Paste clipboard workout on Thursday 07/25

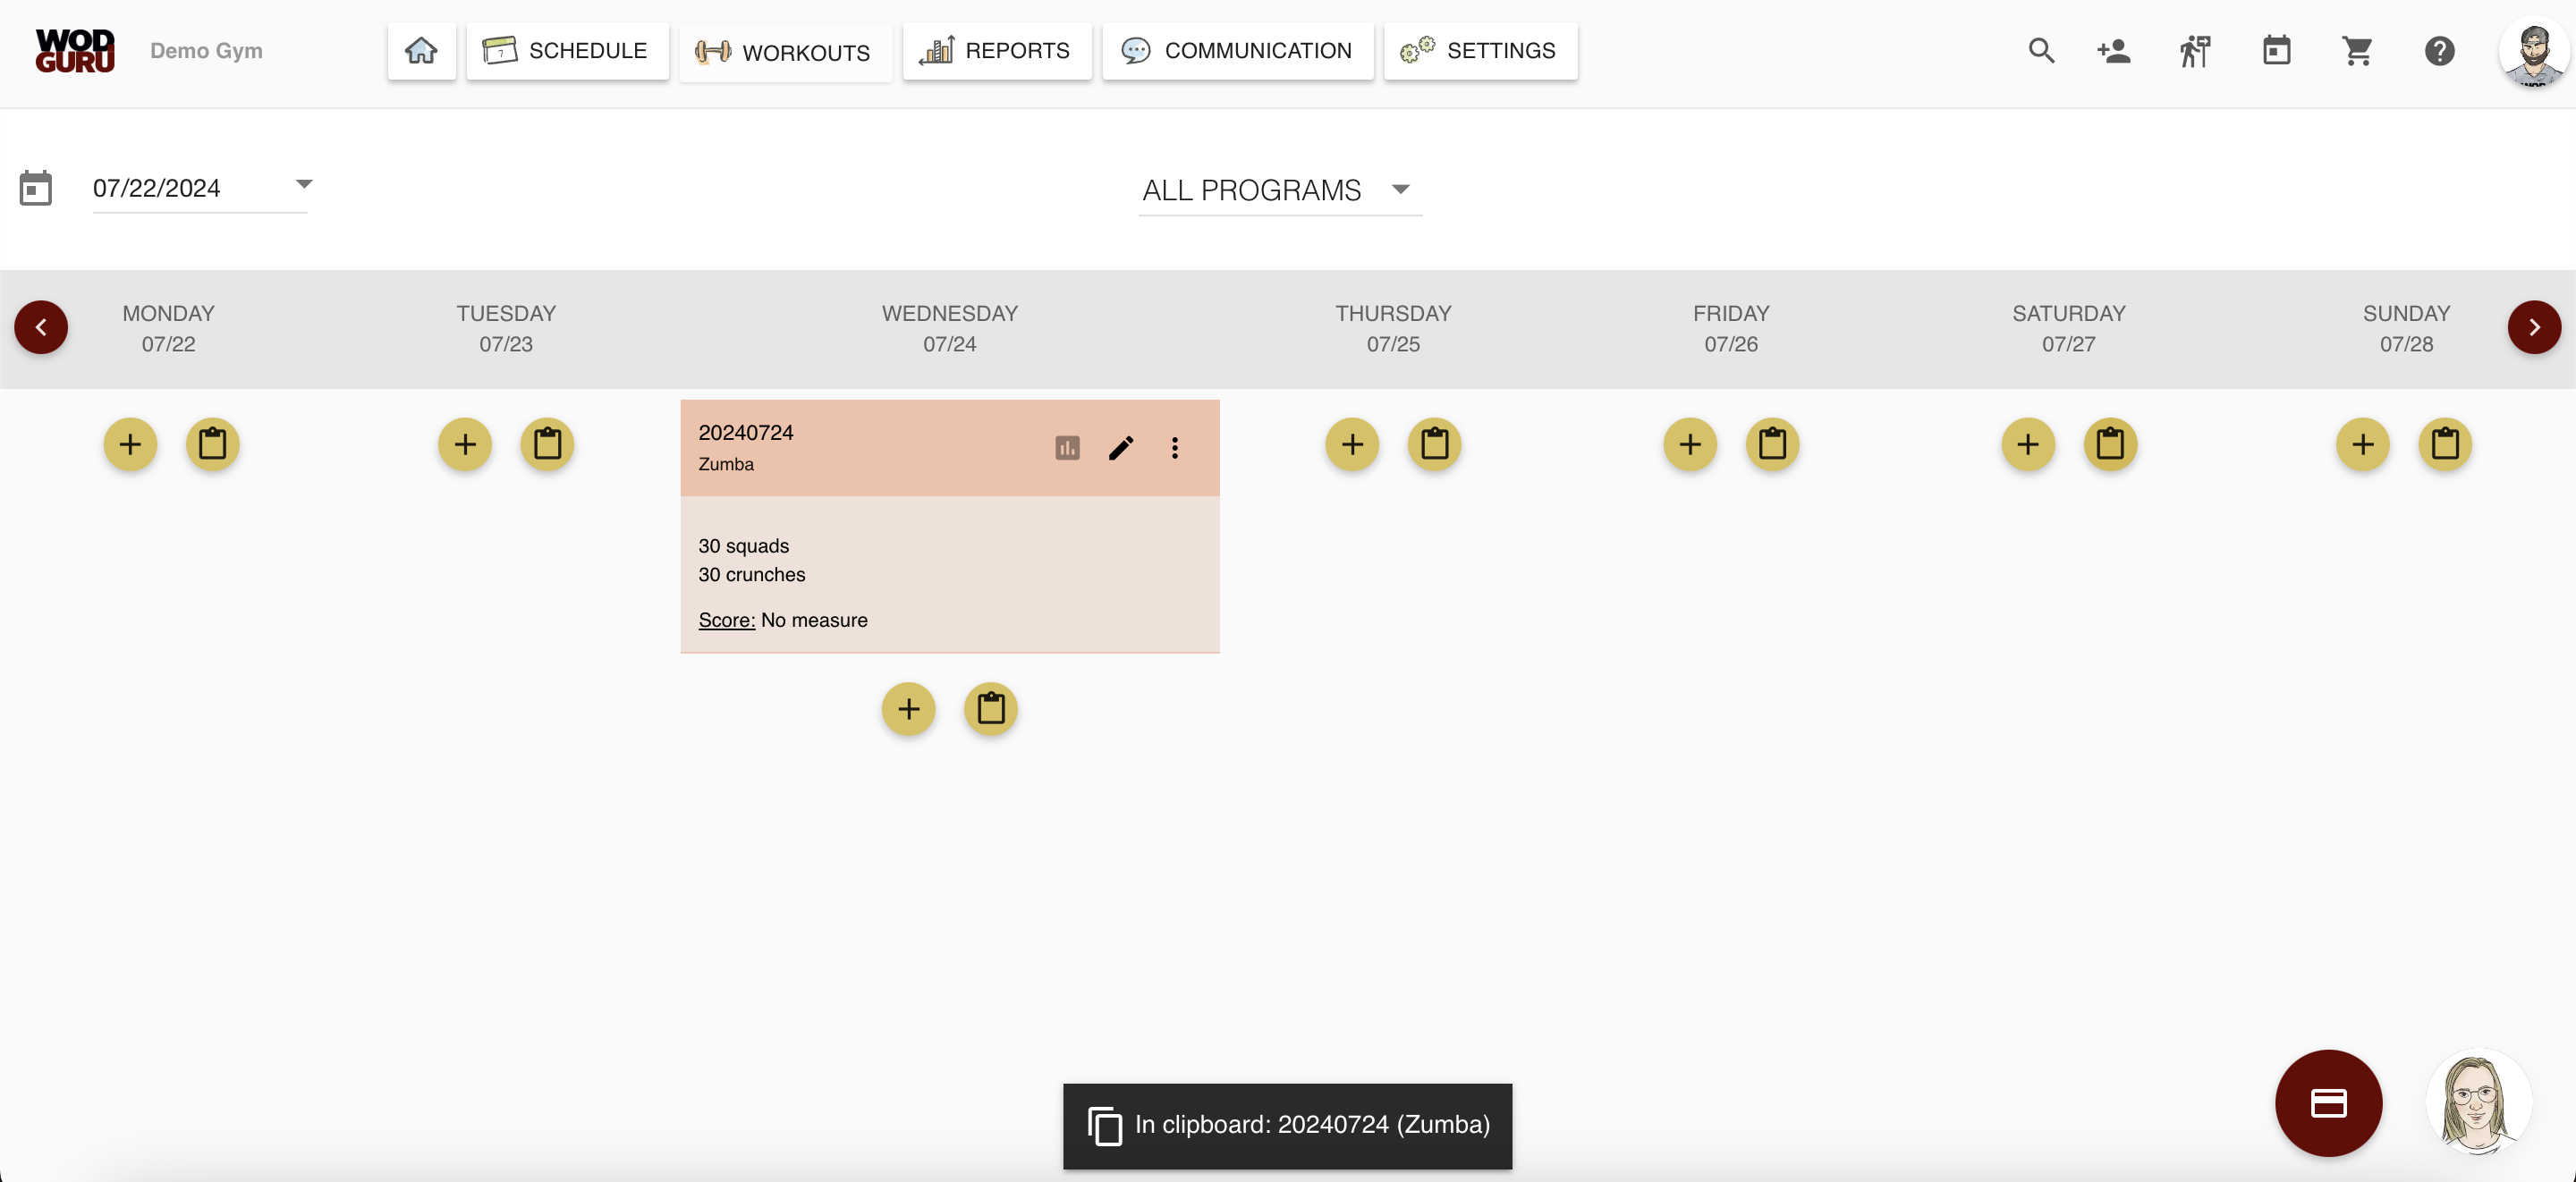coord(1434,444)
